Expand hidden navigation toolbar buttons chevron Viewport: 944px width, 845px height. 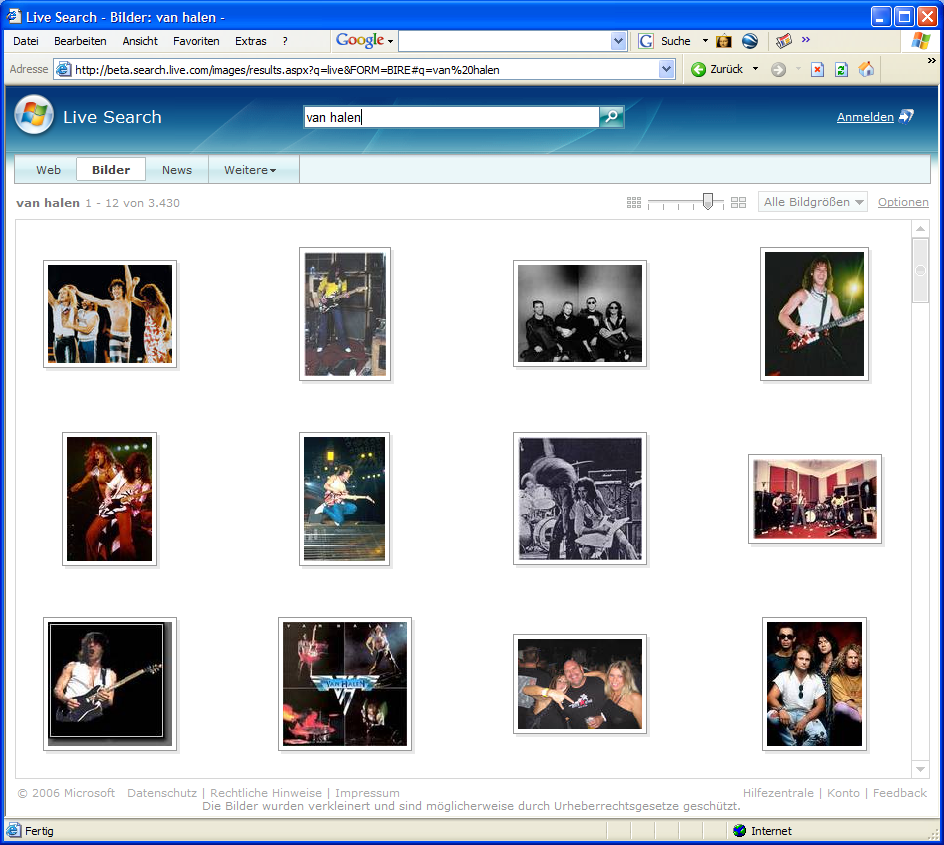click(x=931, y=61)
